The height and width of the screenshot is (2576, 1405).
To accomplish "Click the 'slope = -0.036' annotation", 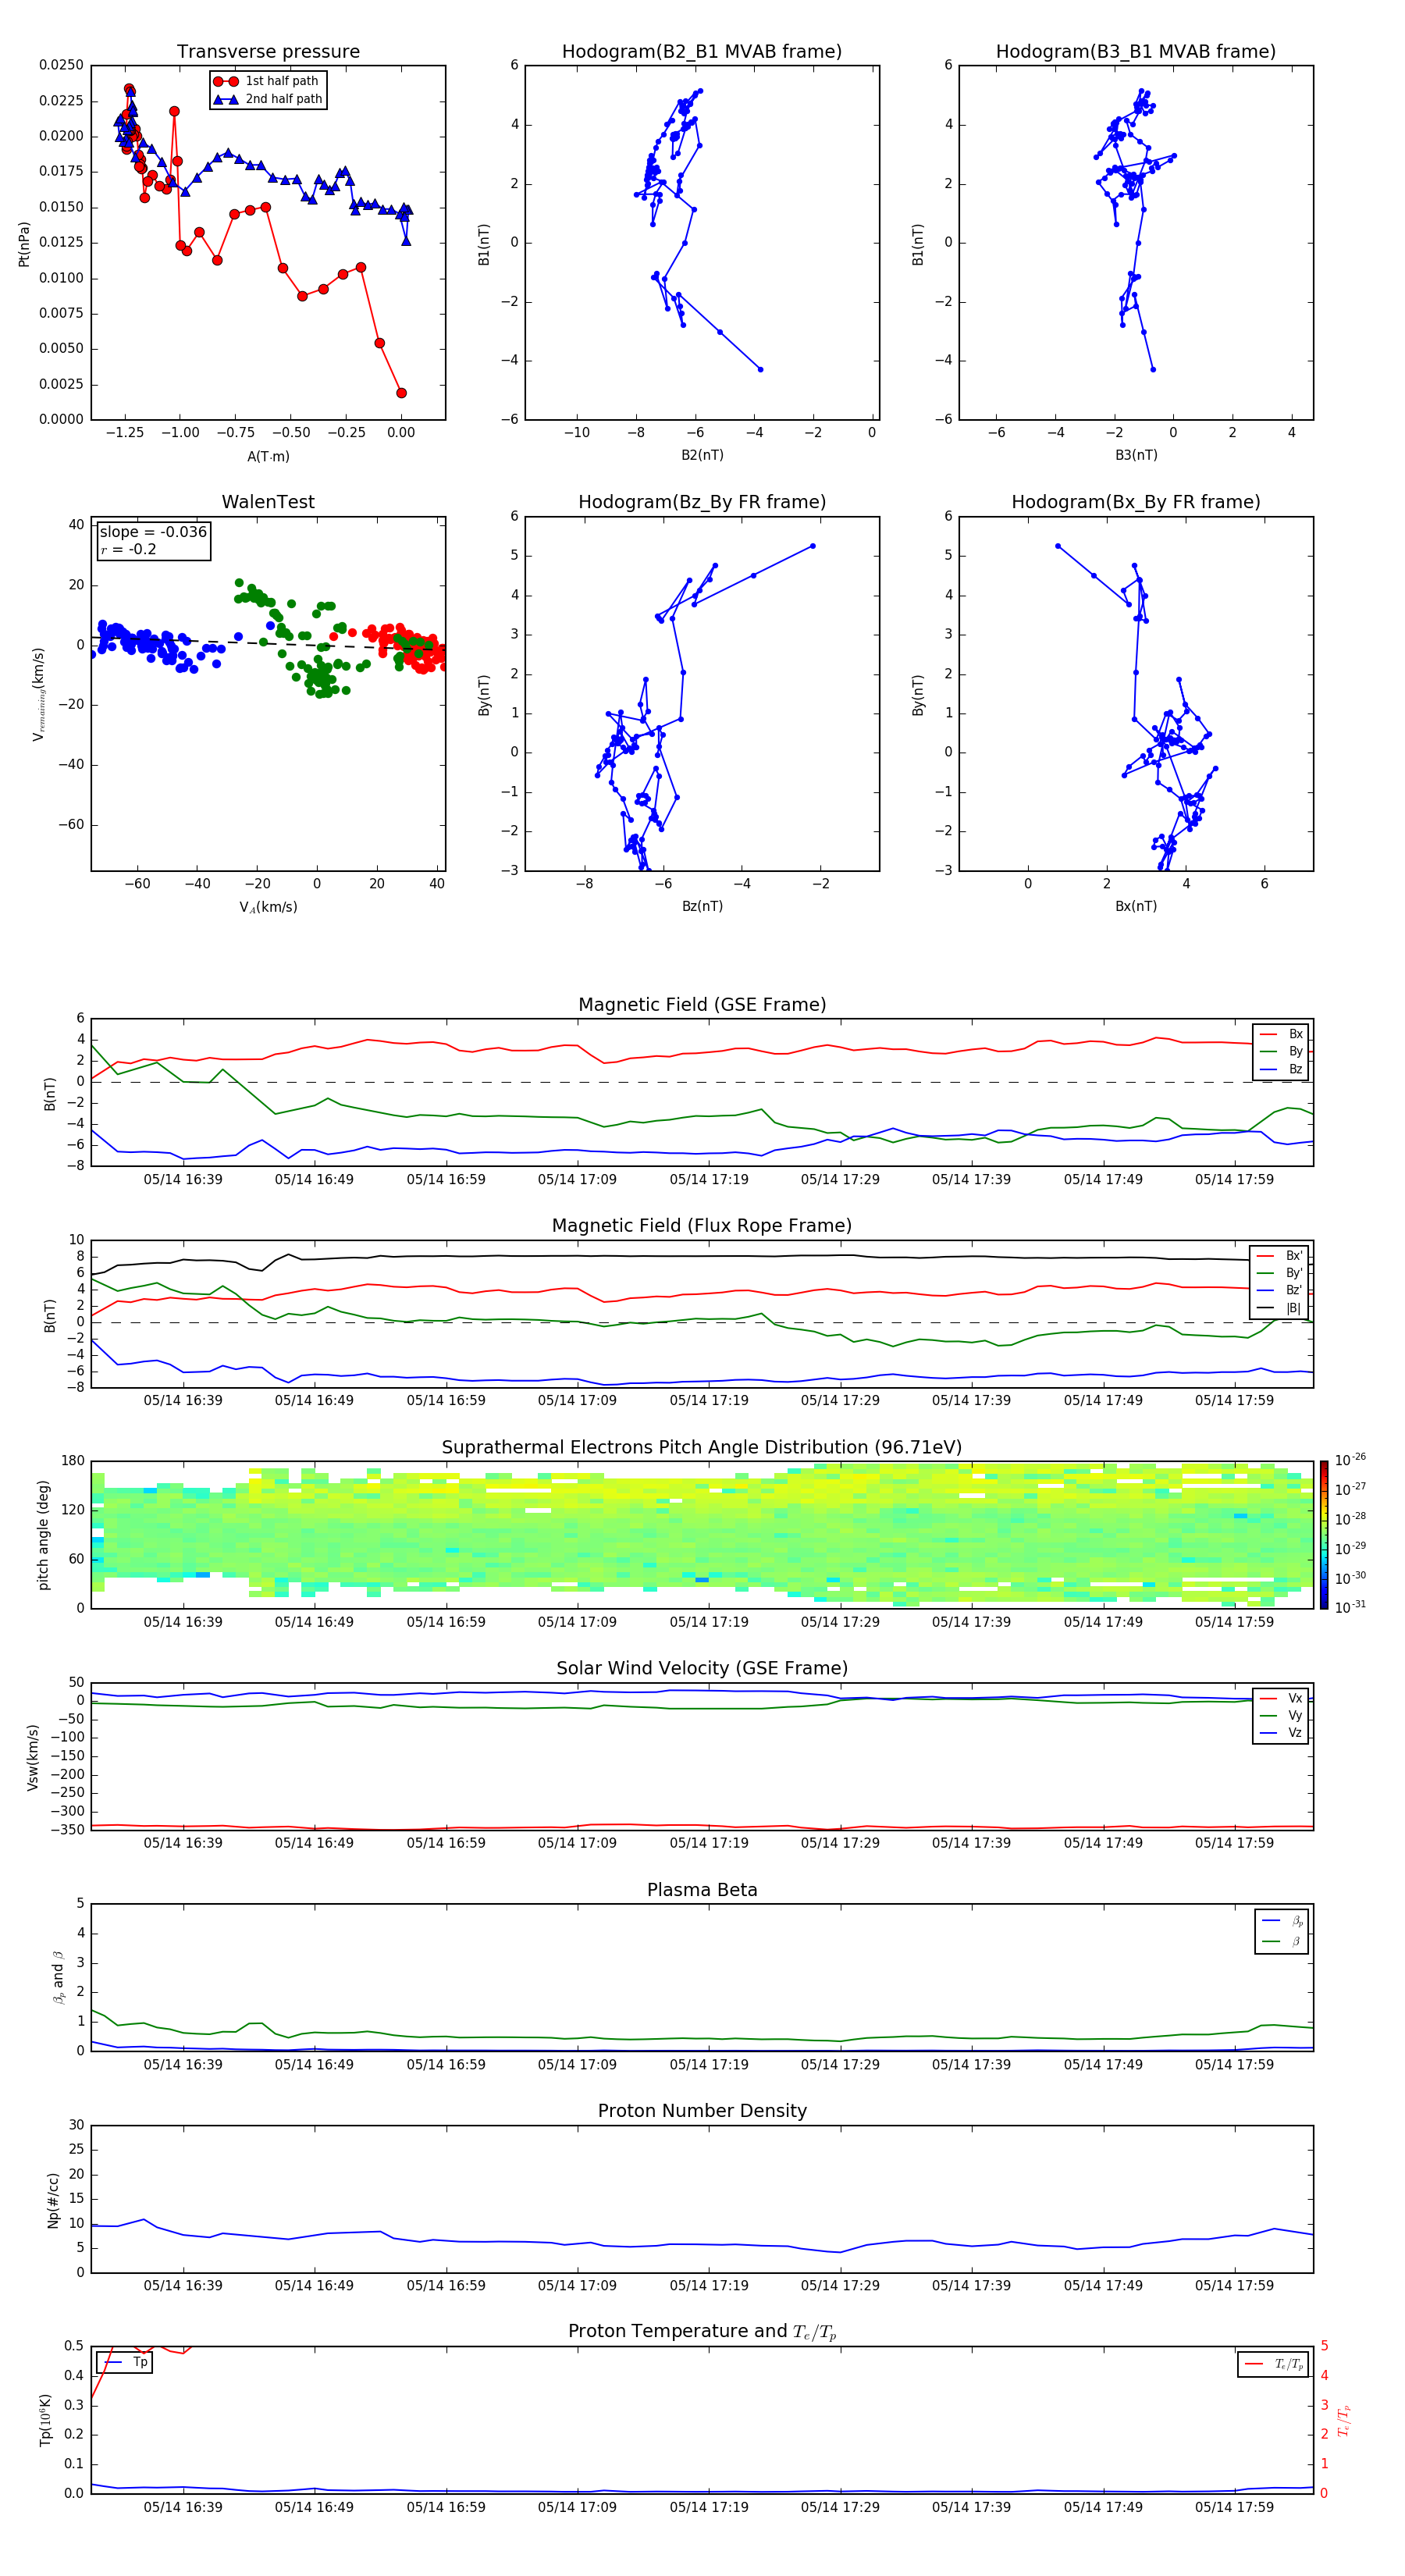I will coord(153,532).
